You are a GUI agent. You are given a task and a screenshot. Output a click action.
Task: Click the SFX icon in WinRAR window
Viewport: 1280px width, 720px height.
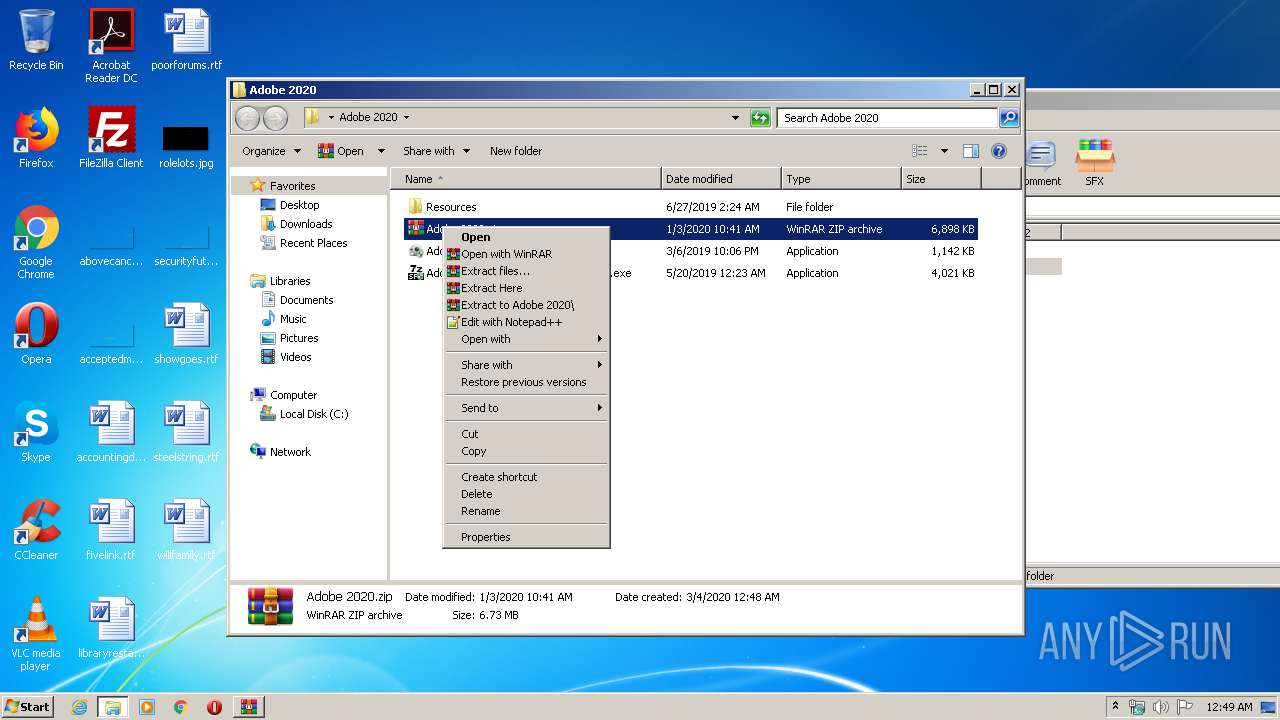click(x=1095, y=163)
